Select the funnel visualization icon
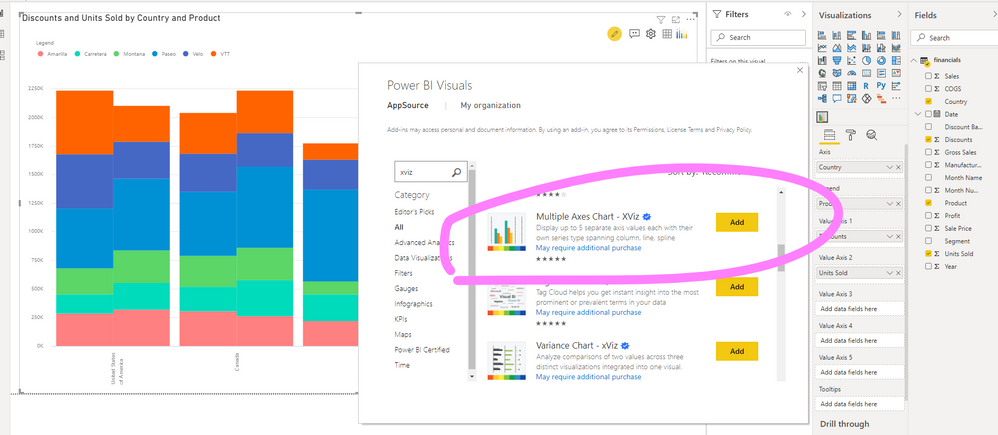998x435 pixels. pos(837,61)
